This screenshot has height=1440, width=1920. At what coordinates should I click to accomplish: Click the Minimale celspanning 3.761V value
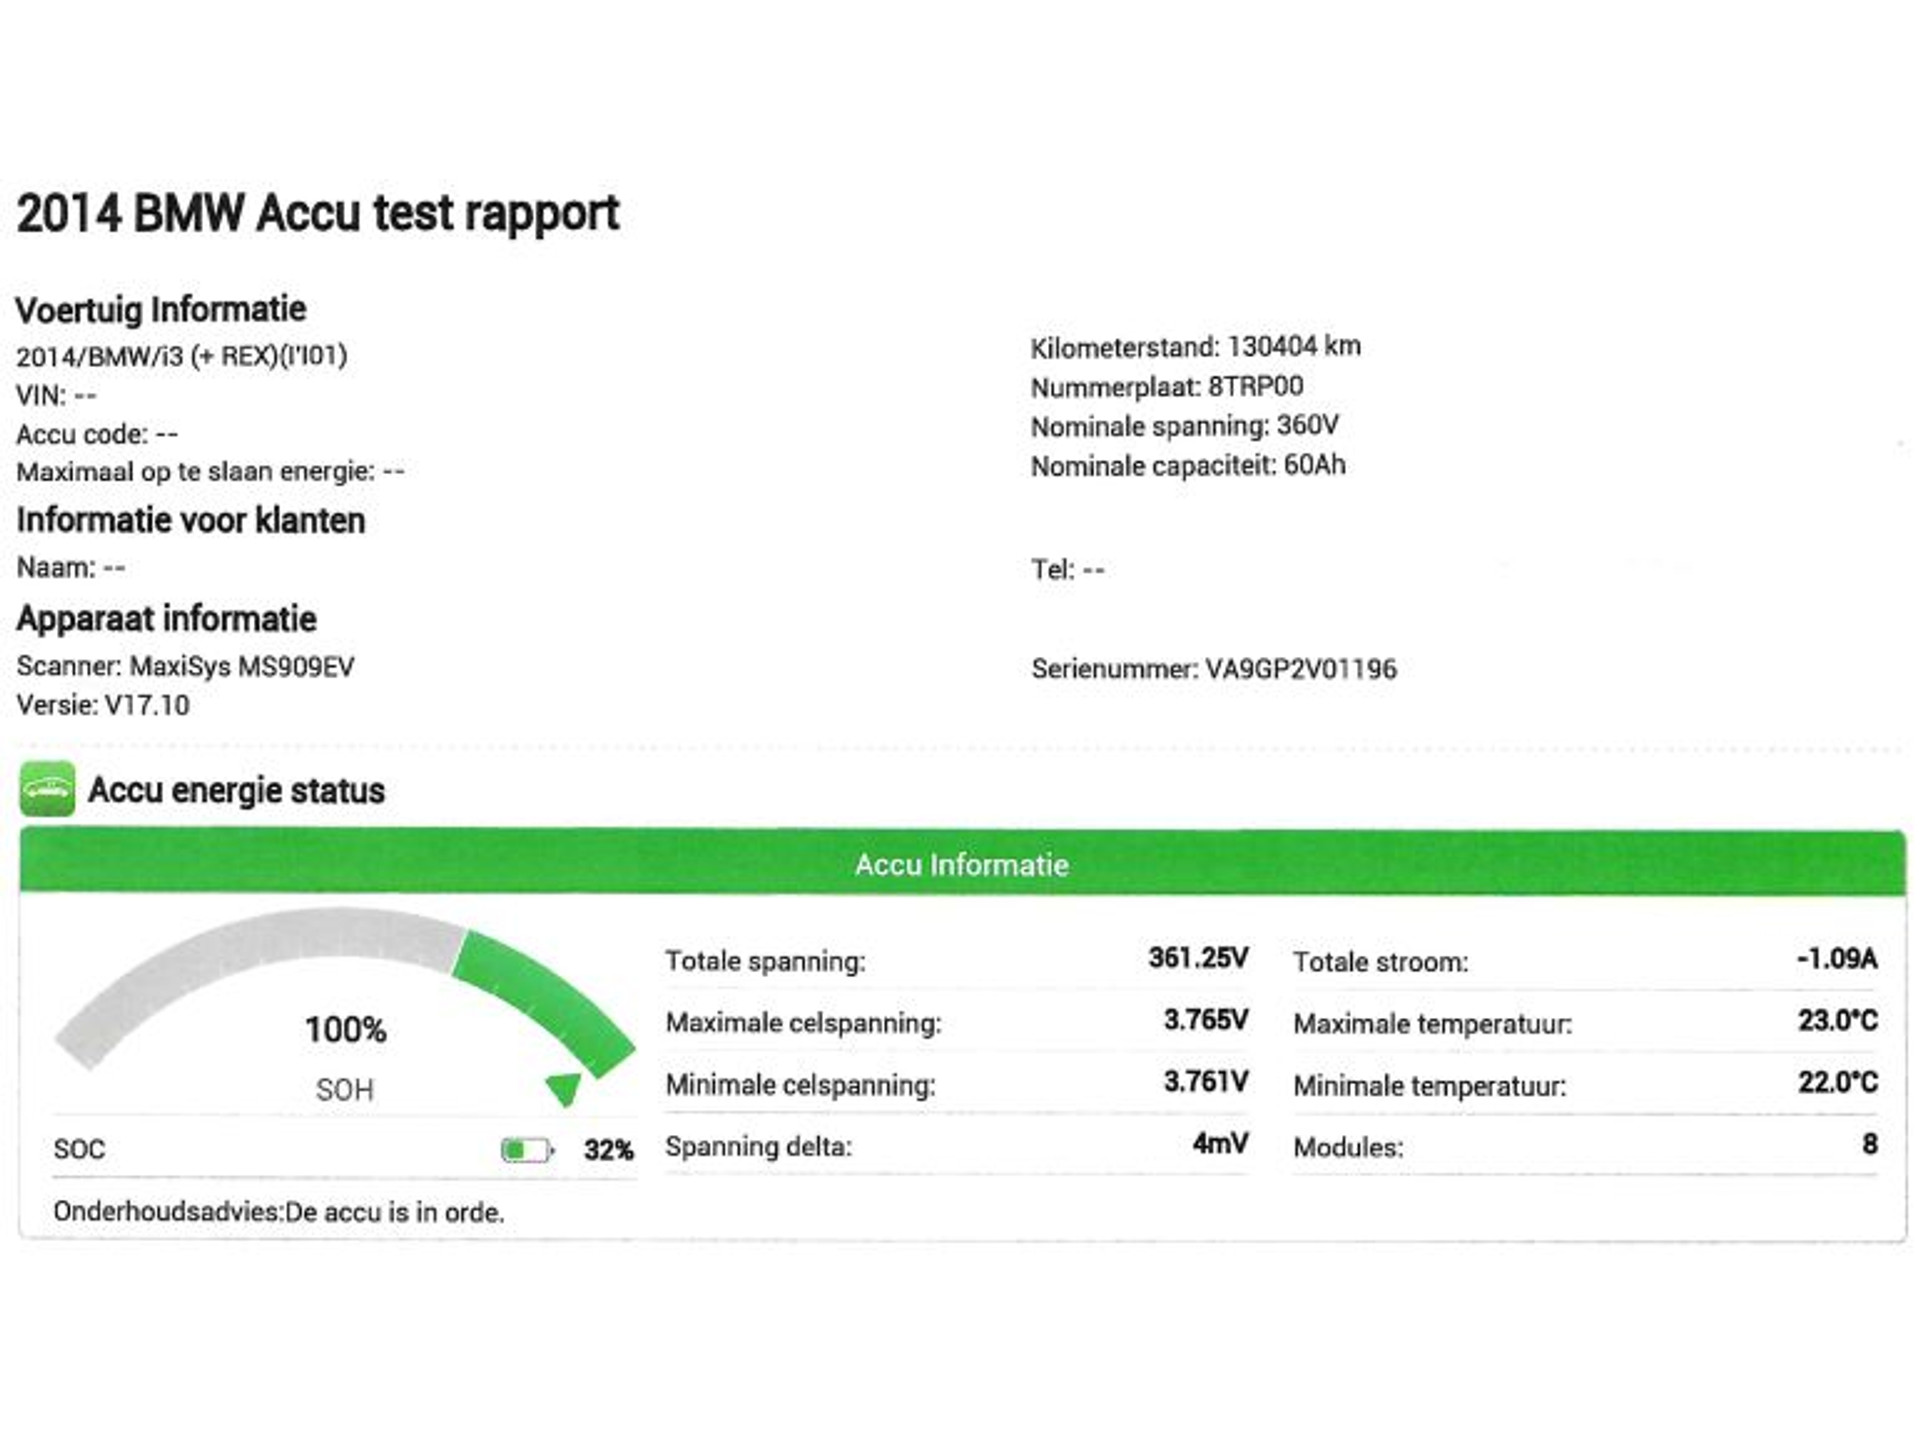click(1205, 1082)
